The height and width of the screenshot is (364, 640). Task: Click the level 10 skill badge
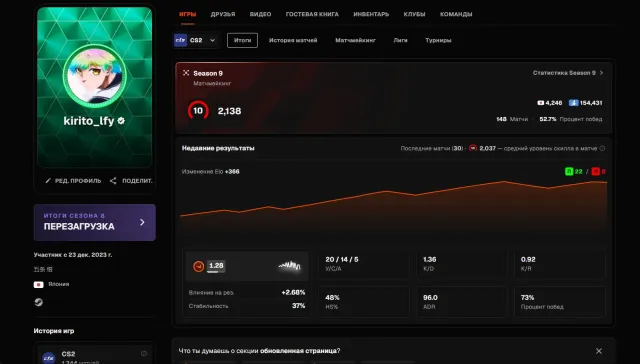[198, 111]
